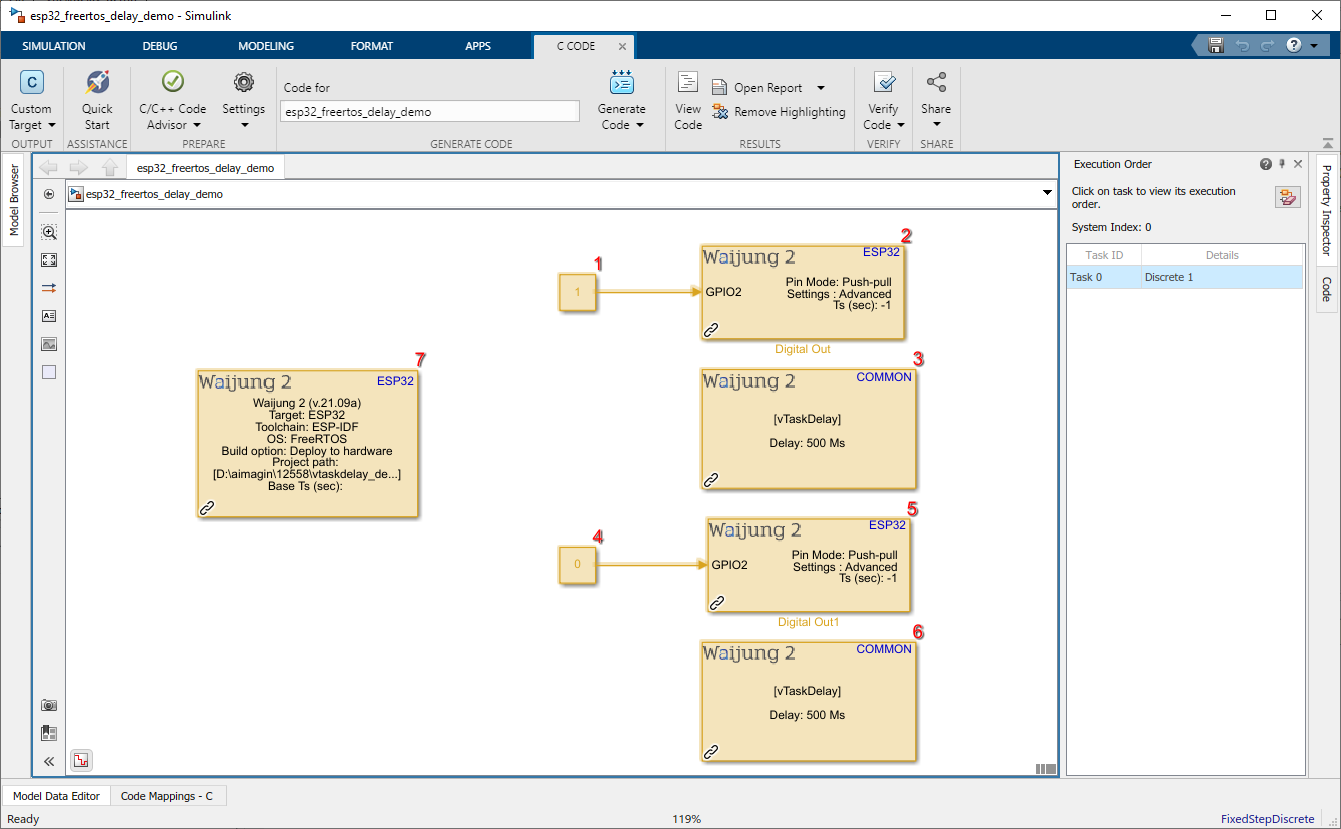Open the Model Data Editor tab
Image resolution: width=1341 pixels, height=829 pixels.
(x=56, y=796)
